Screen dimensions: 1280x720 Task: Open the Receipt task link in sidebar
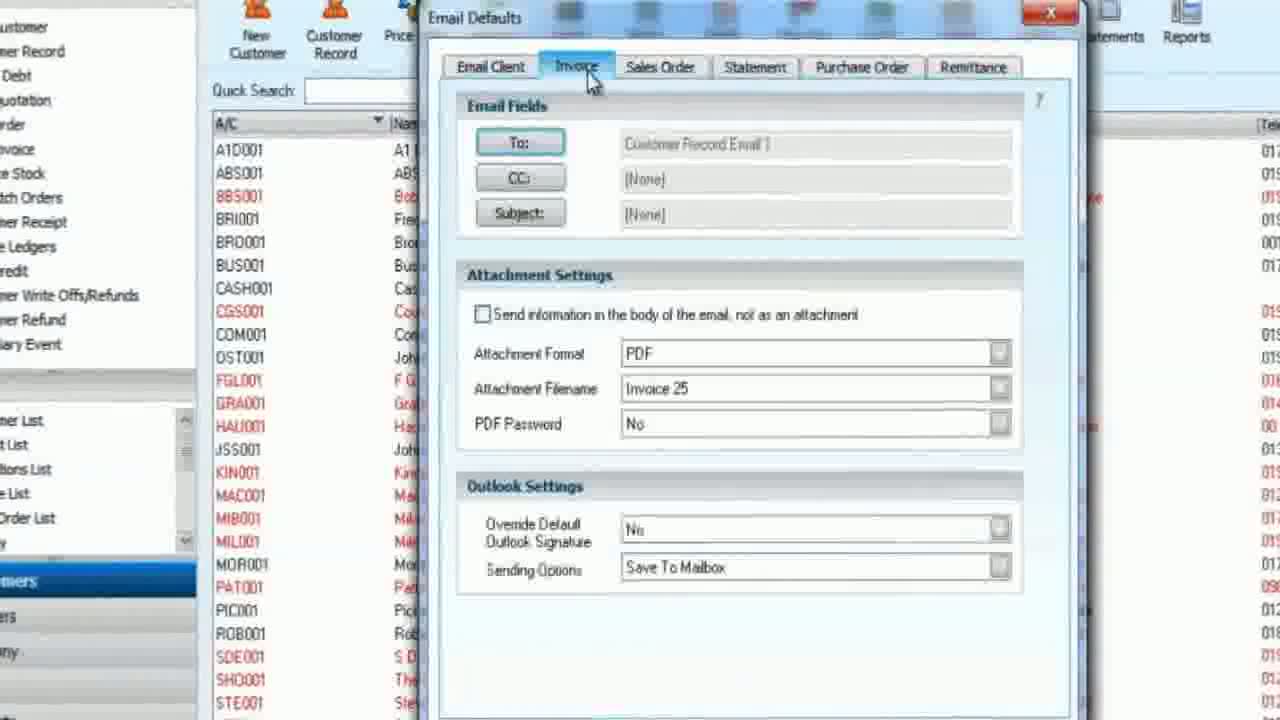pos(33,222)
